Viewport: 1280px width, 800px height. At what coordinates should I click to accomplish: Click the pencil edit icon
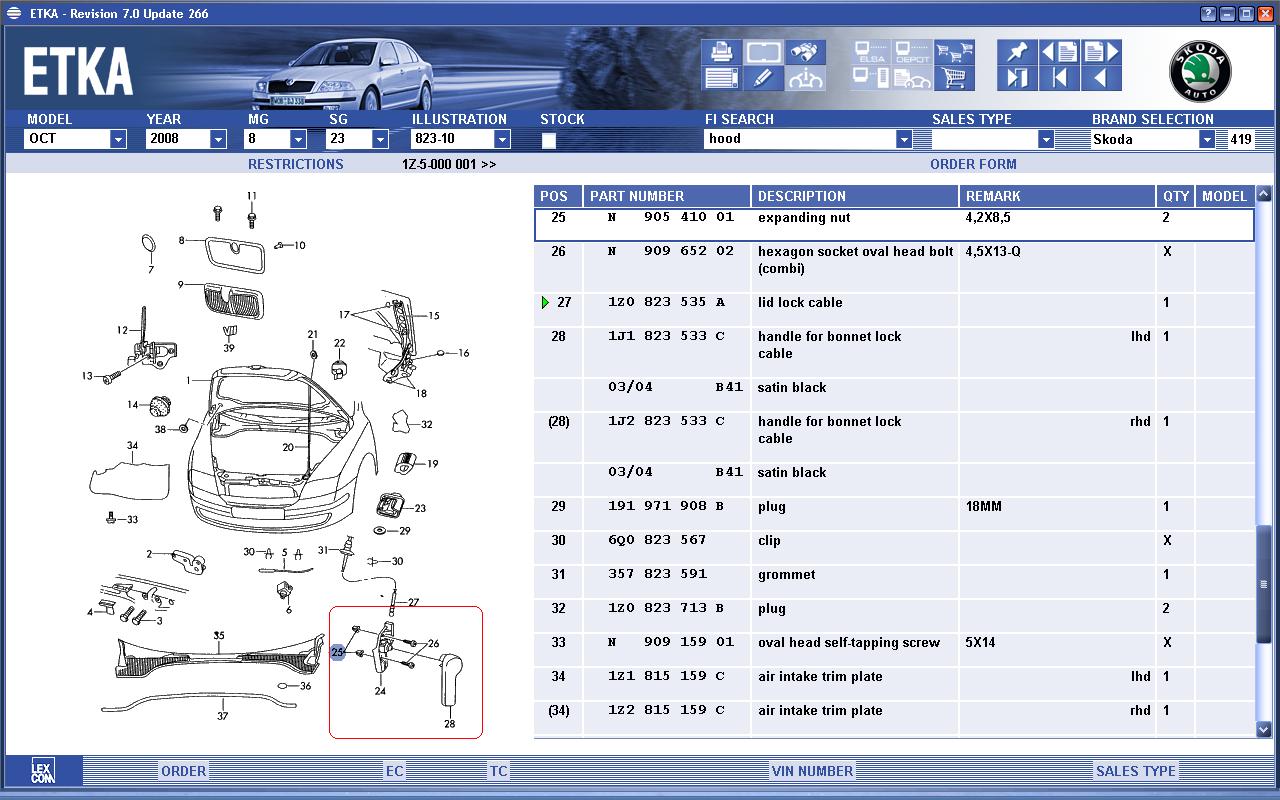pos(763,78)
